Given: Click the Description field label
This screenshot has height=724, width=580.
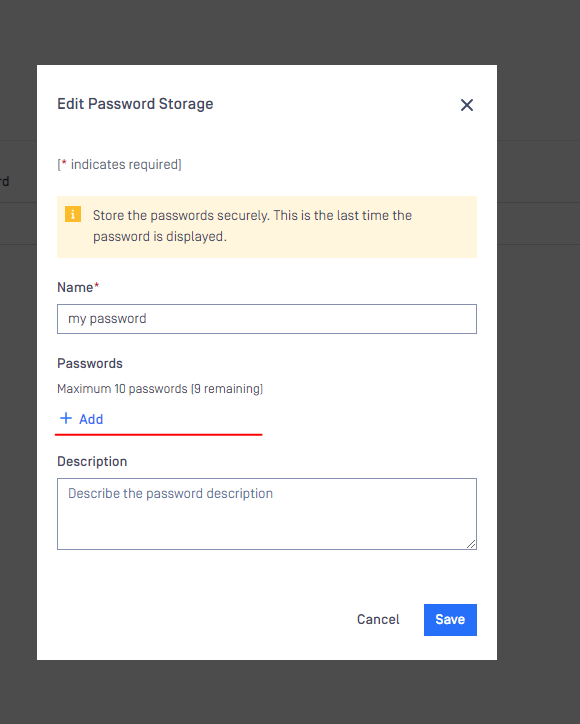Looking at the screenshot, I should (x=92, y=461).
